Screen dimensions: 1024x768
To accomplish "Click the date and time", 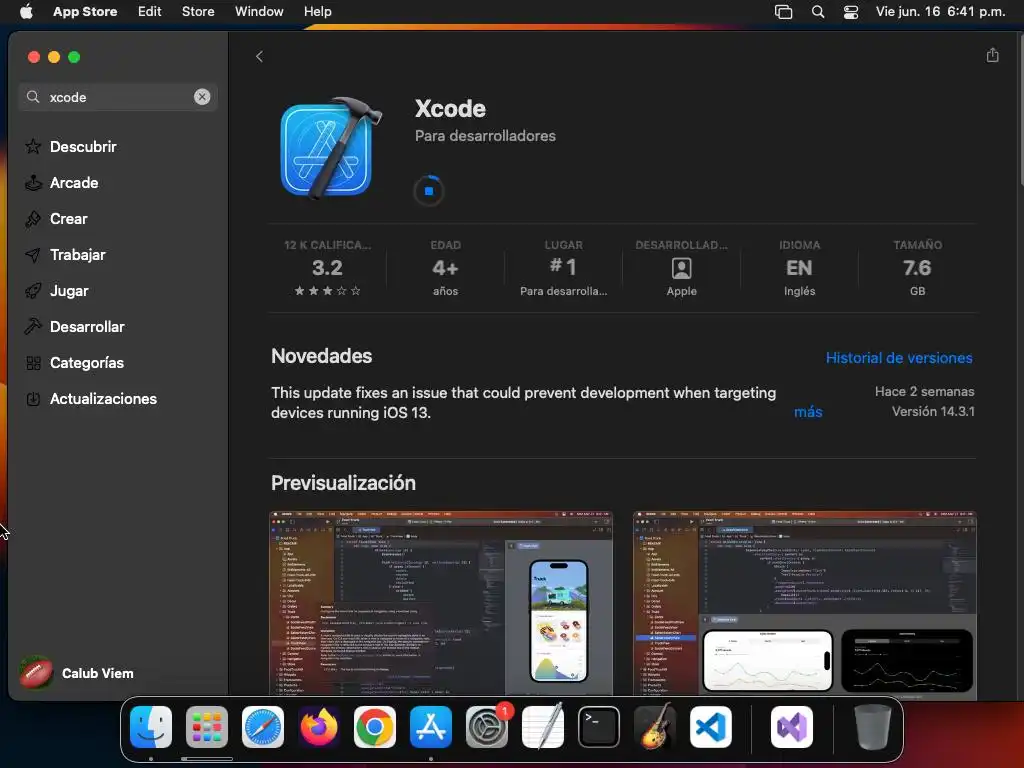I will pos(940,11).
